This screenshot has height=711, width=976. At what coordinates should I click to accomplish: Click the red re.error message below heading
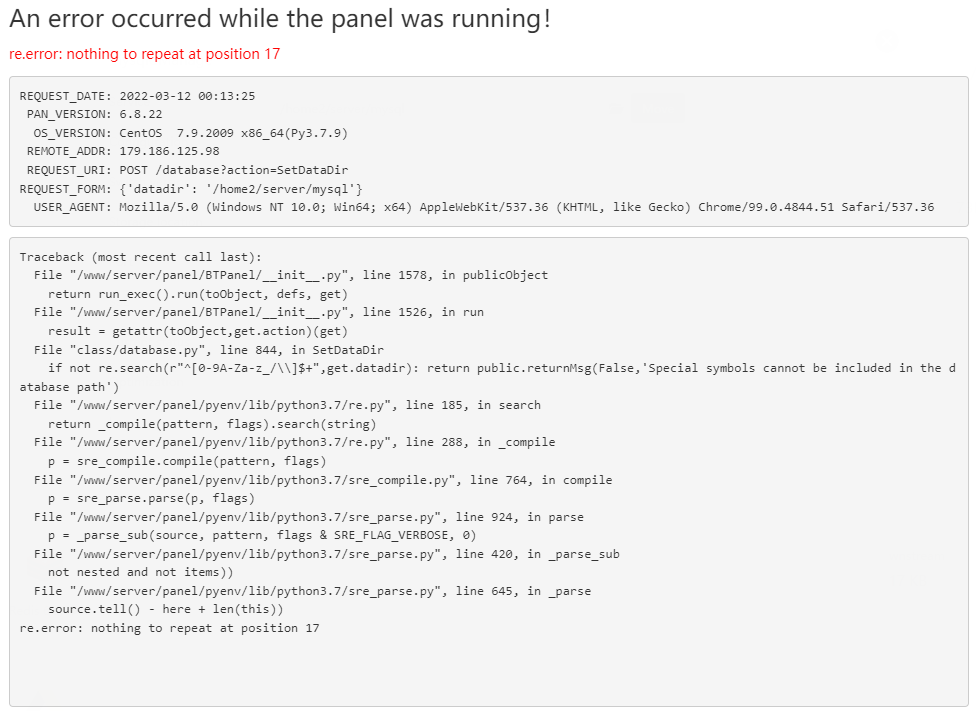[x=144, y=54]
